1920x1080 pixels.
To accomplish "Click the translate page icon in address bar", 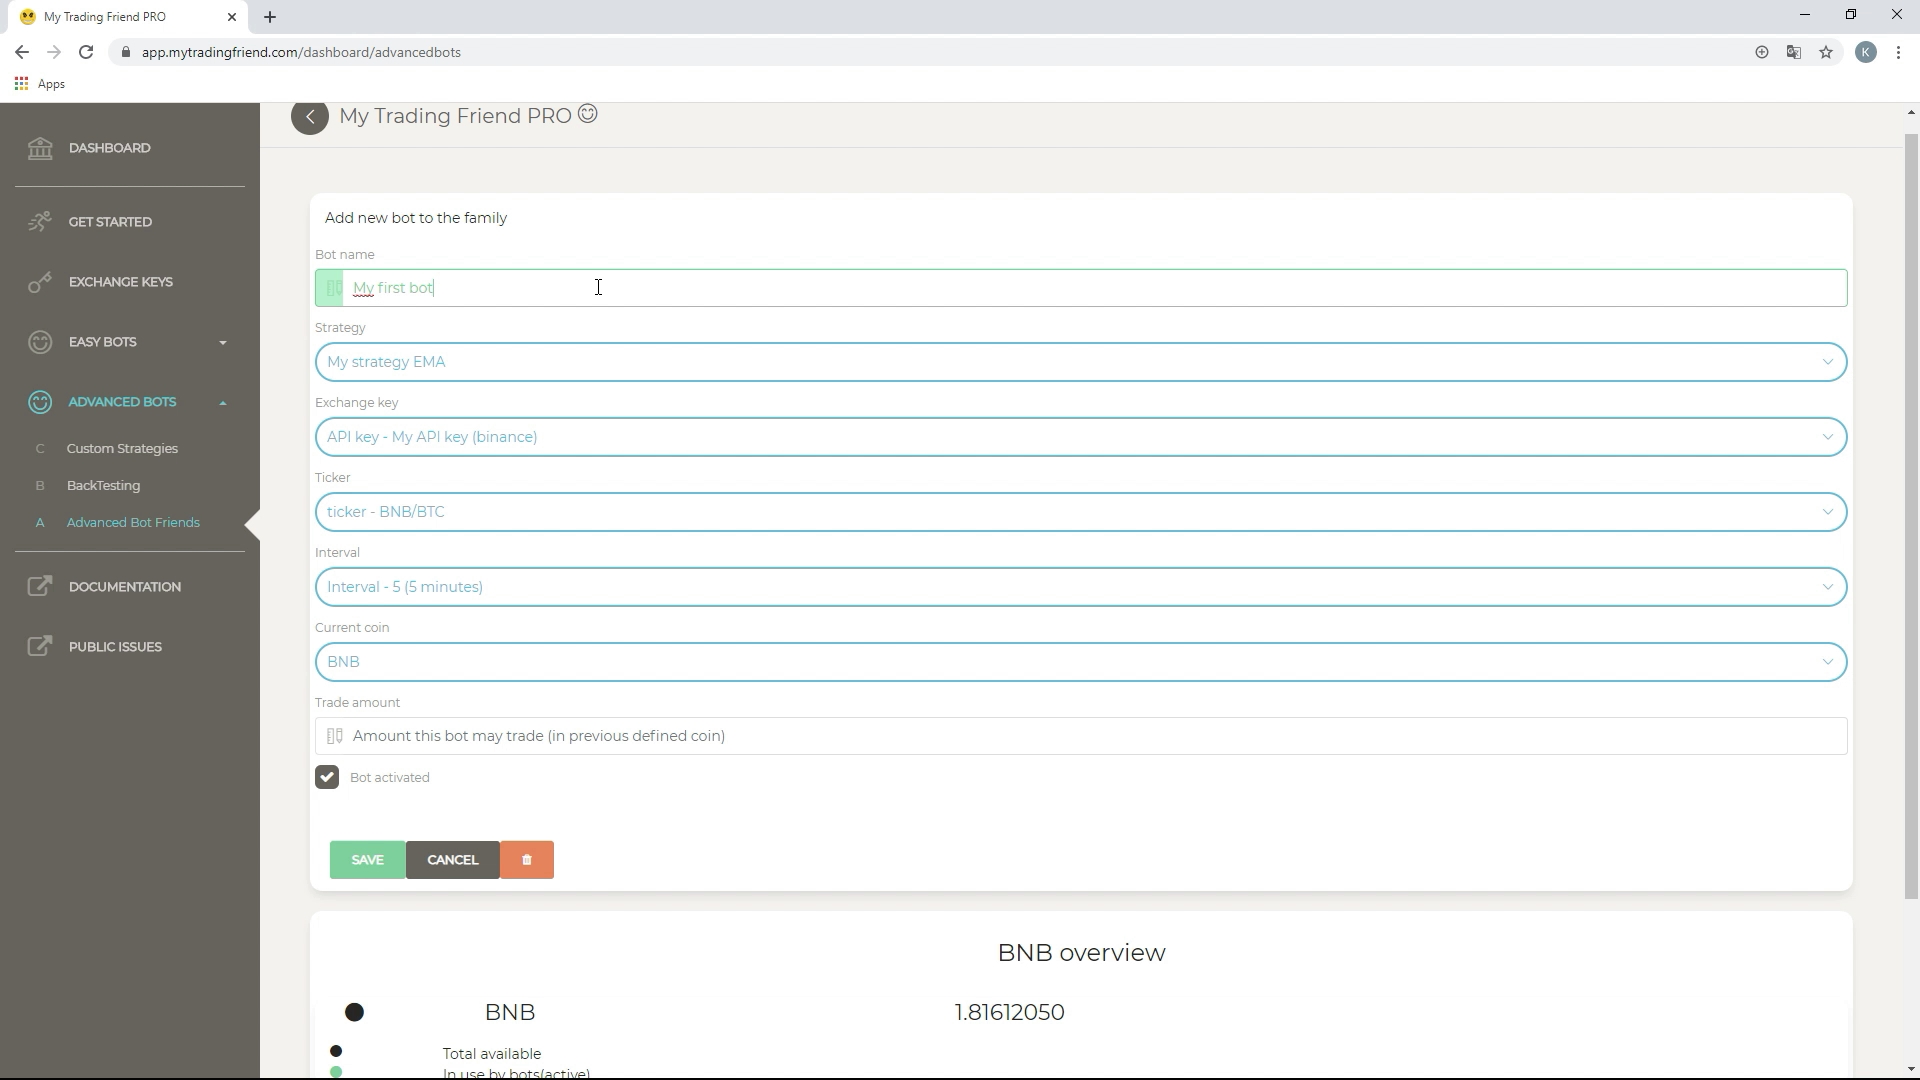I will tap(1794, 52).
